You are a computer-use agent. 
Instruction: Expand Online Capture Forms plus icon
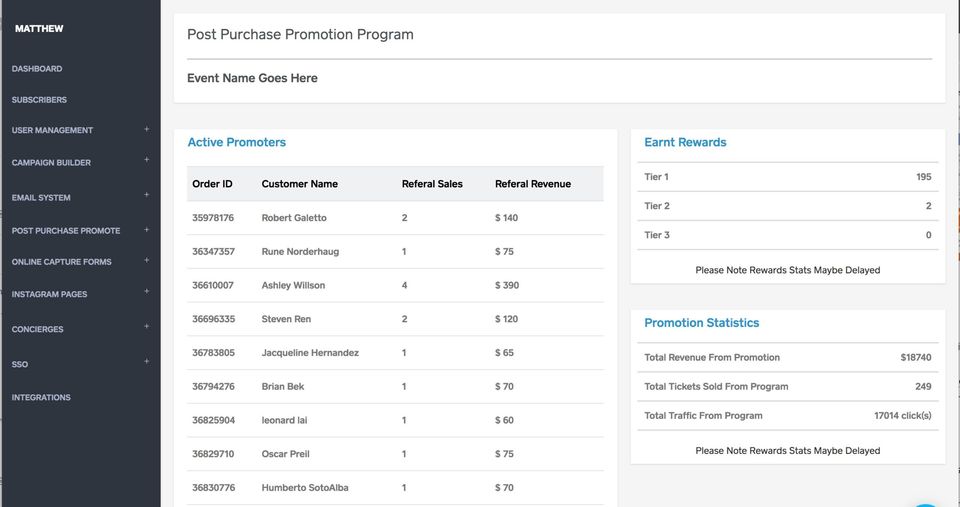click(146, 260)
